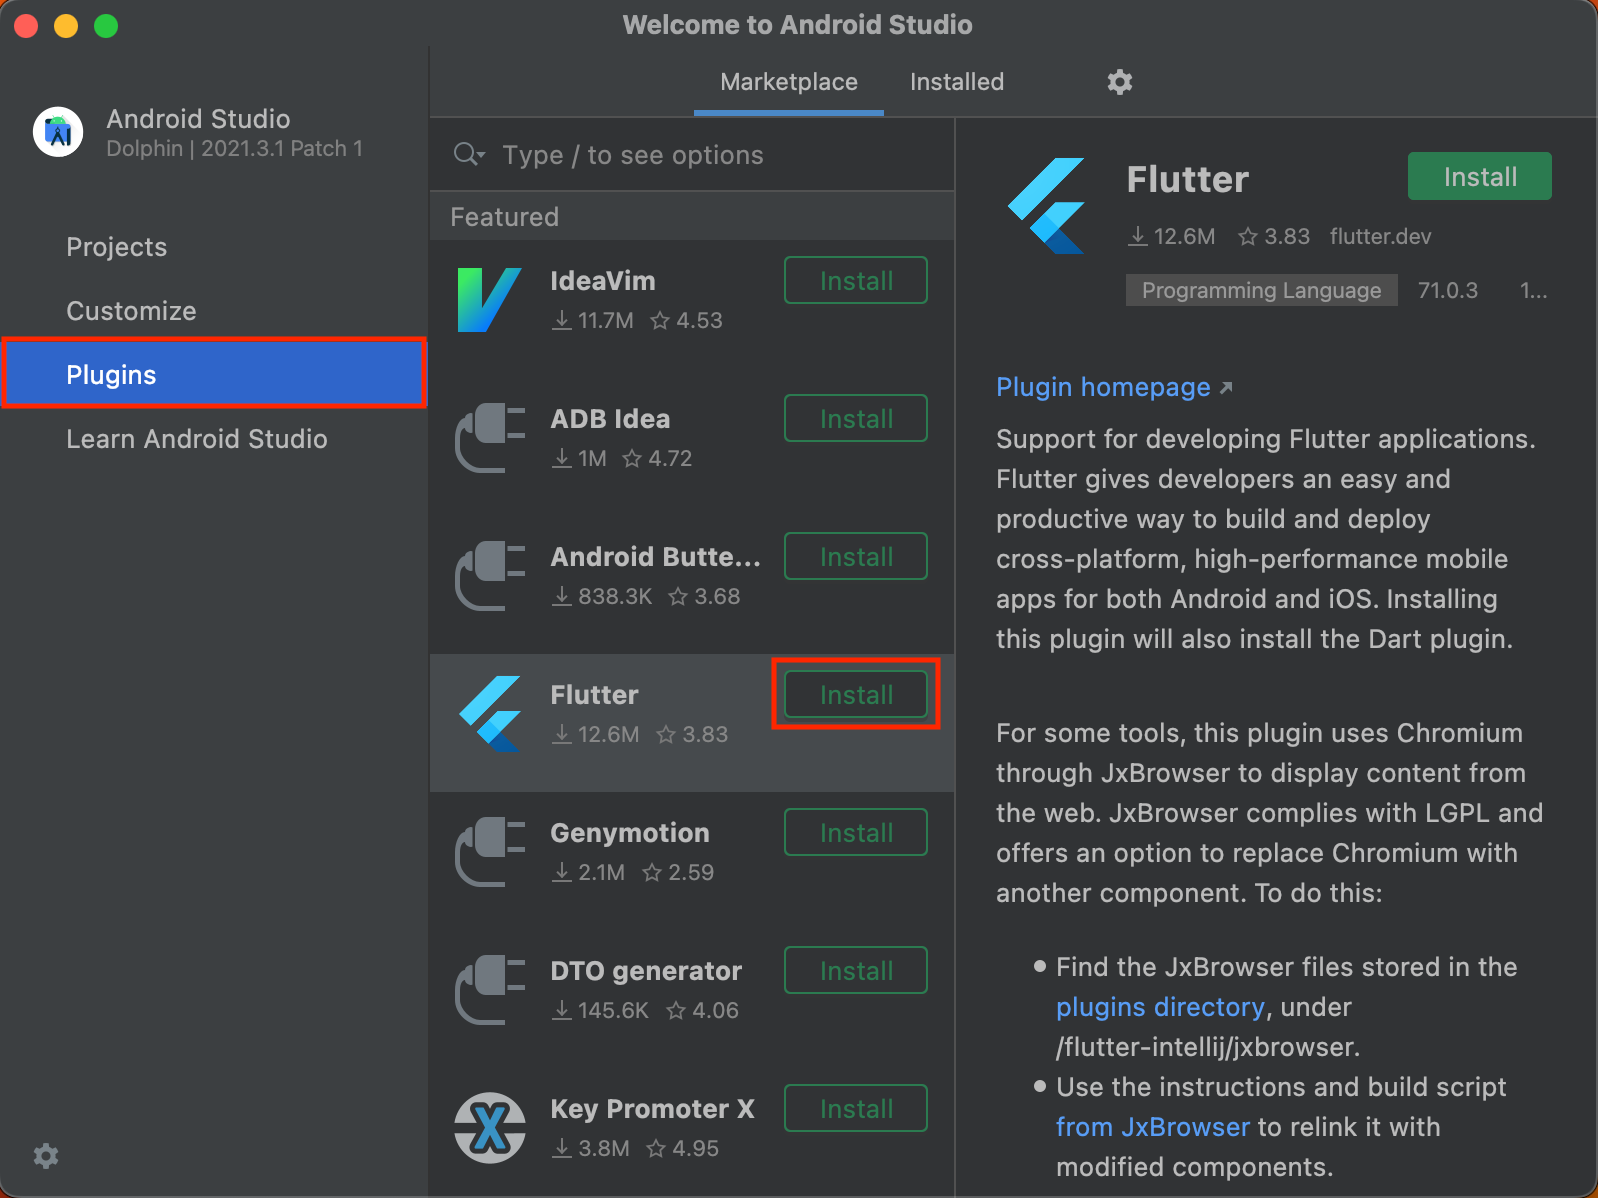Install the IdeaVim plugin
The image size is (1598, 1198).
(x=856, y=281)
